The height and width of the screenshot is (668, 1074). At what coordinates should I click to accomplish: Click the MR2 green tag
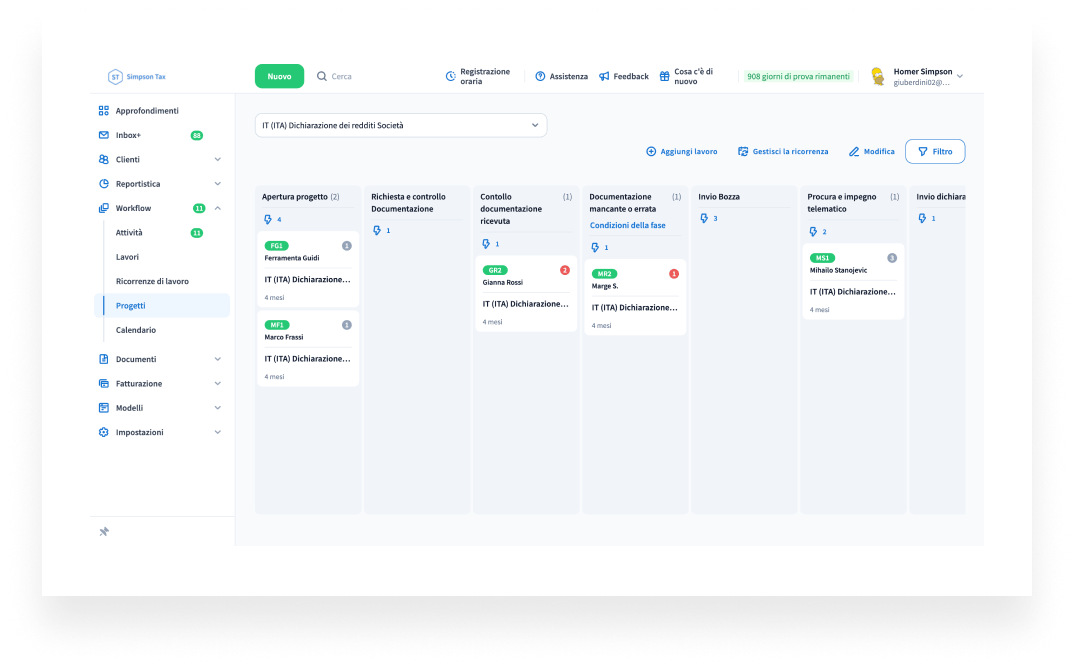(604, 274)
